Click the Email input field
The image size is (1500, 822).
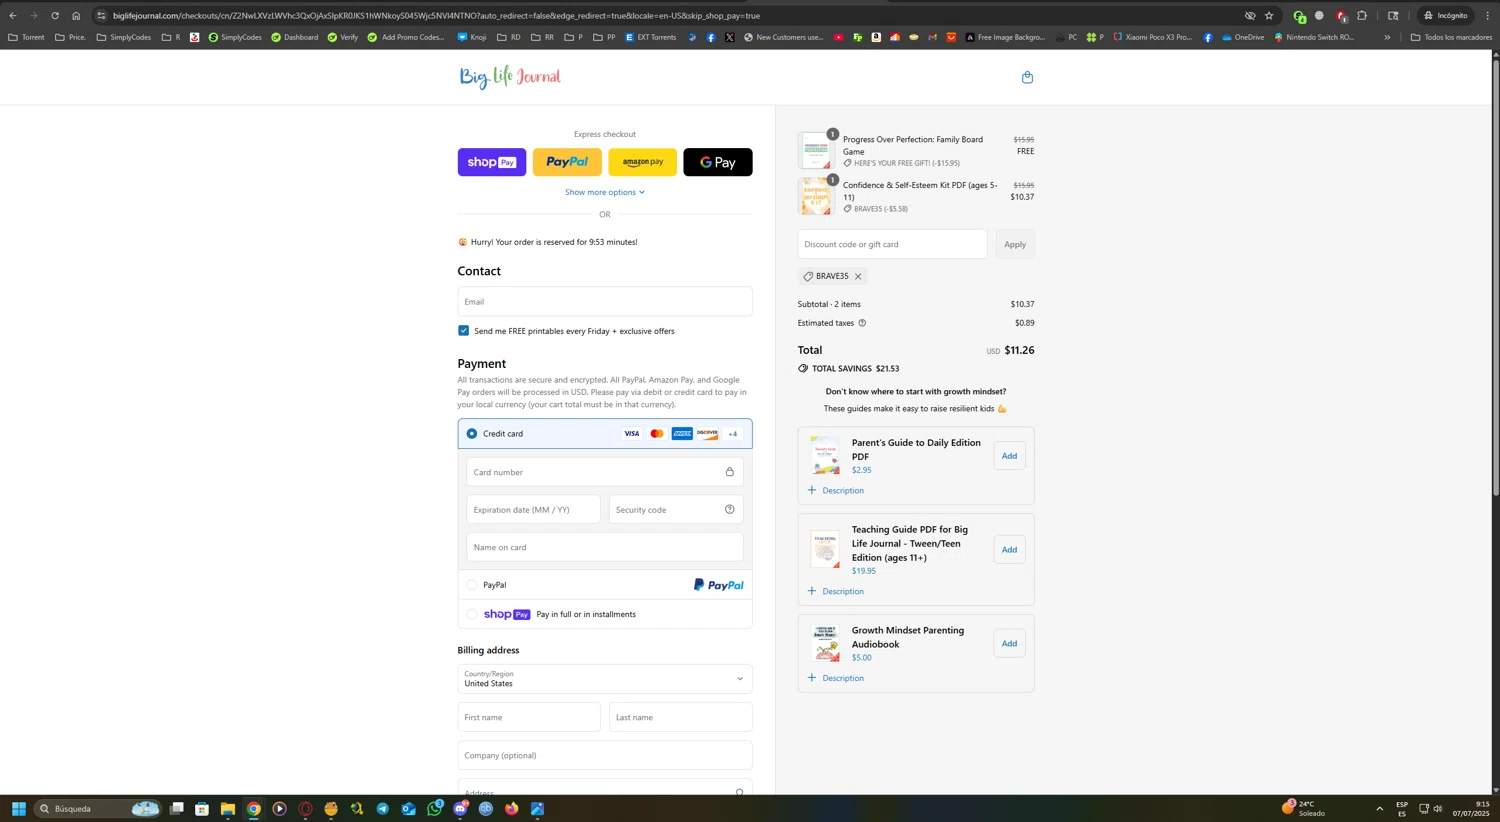[605, 301]
